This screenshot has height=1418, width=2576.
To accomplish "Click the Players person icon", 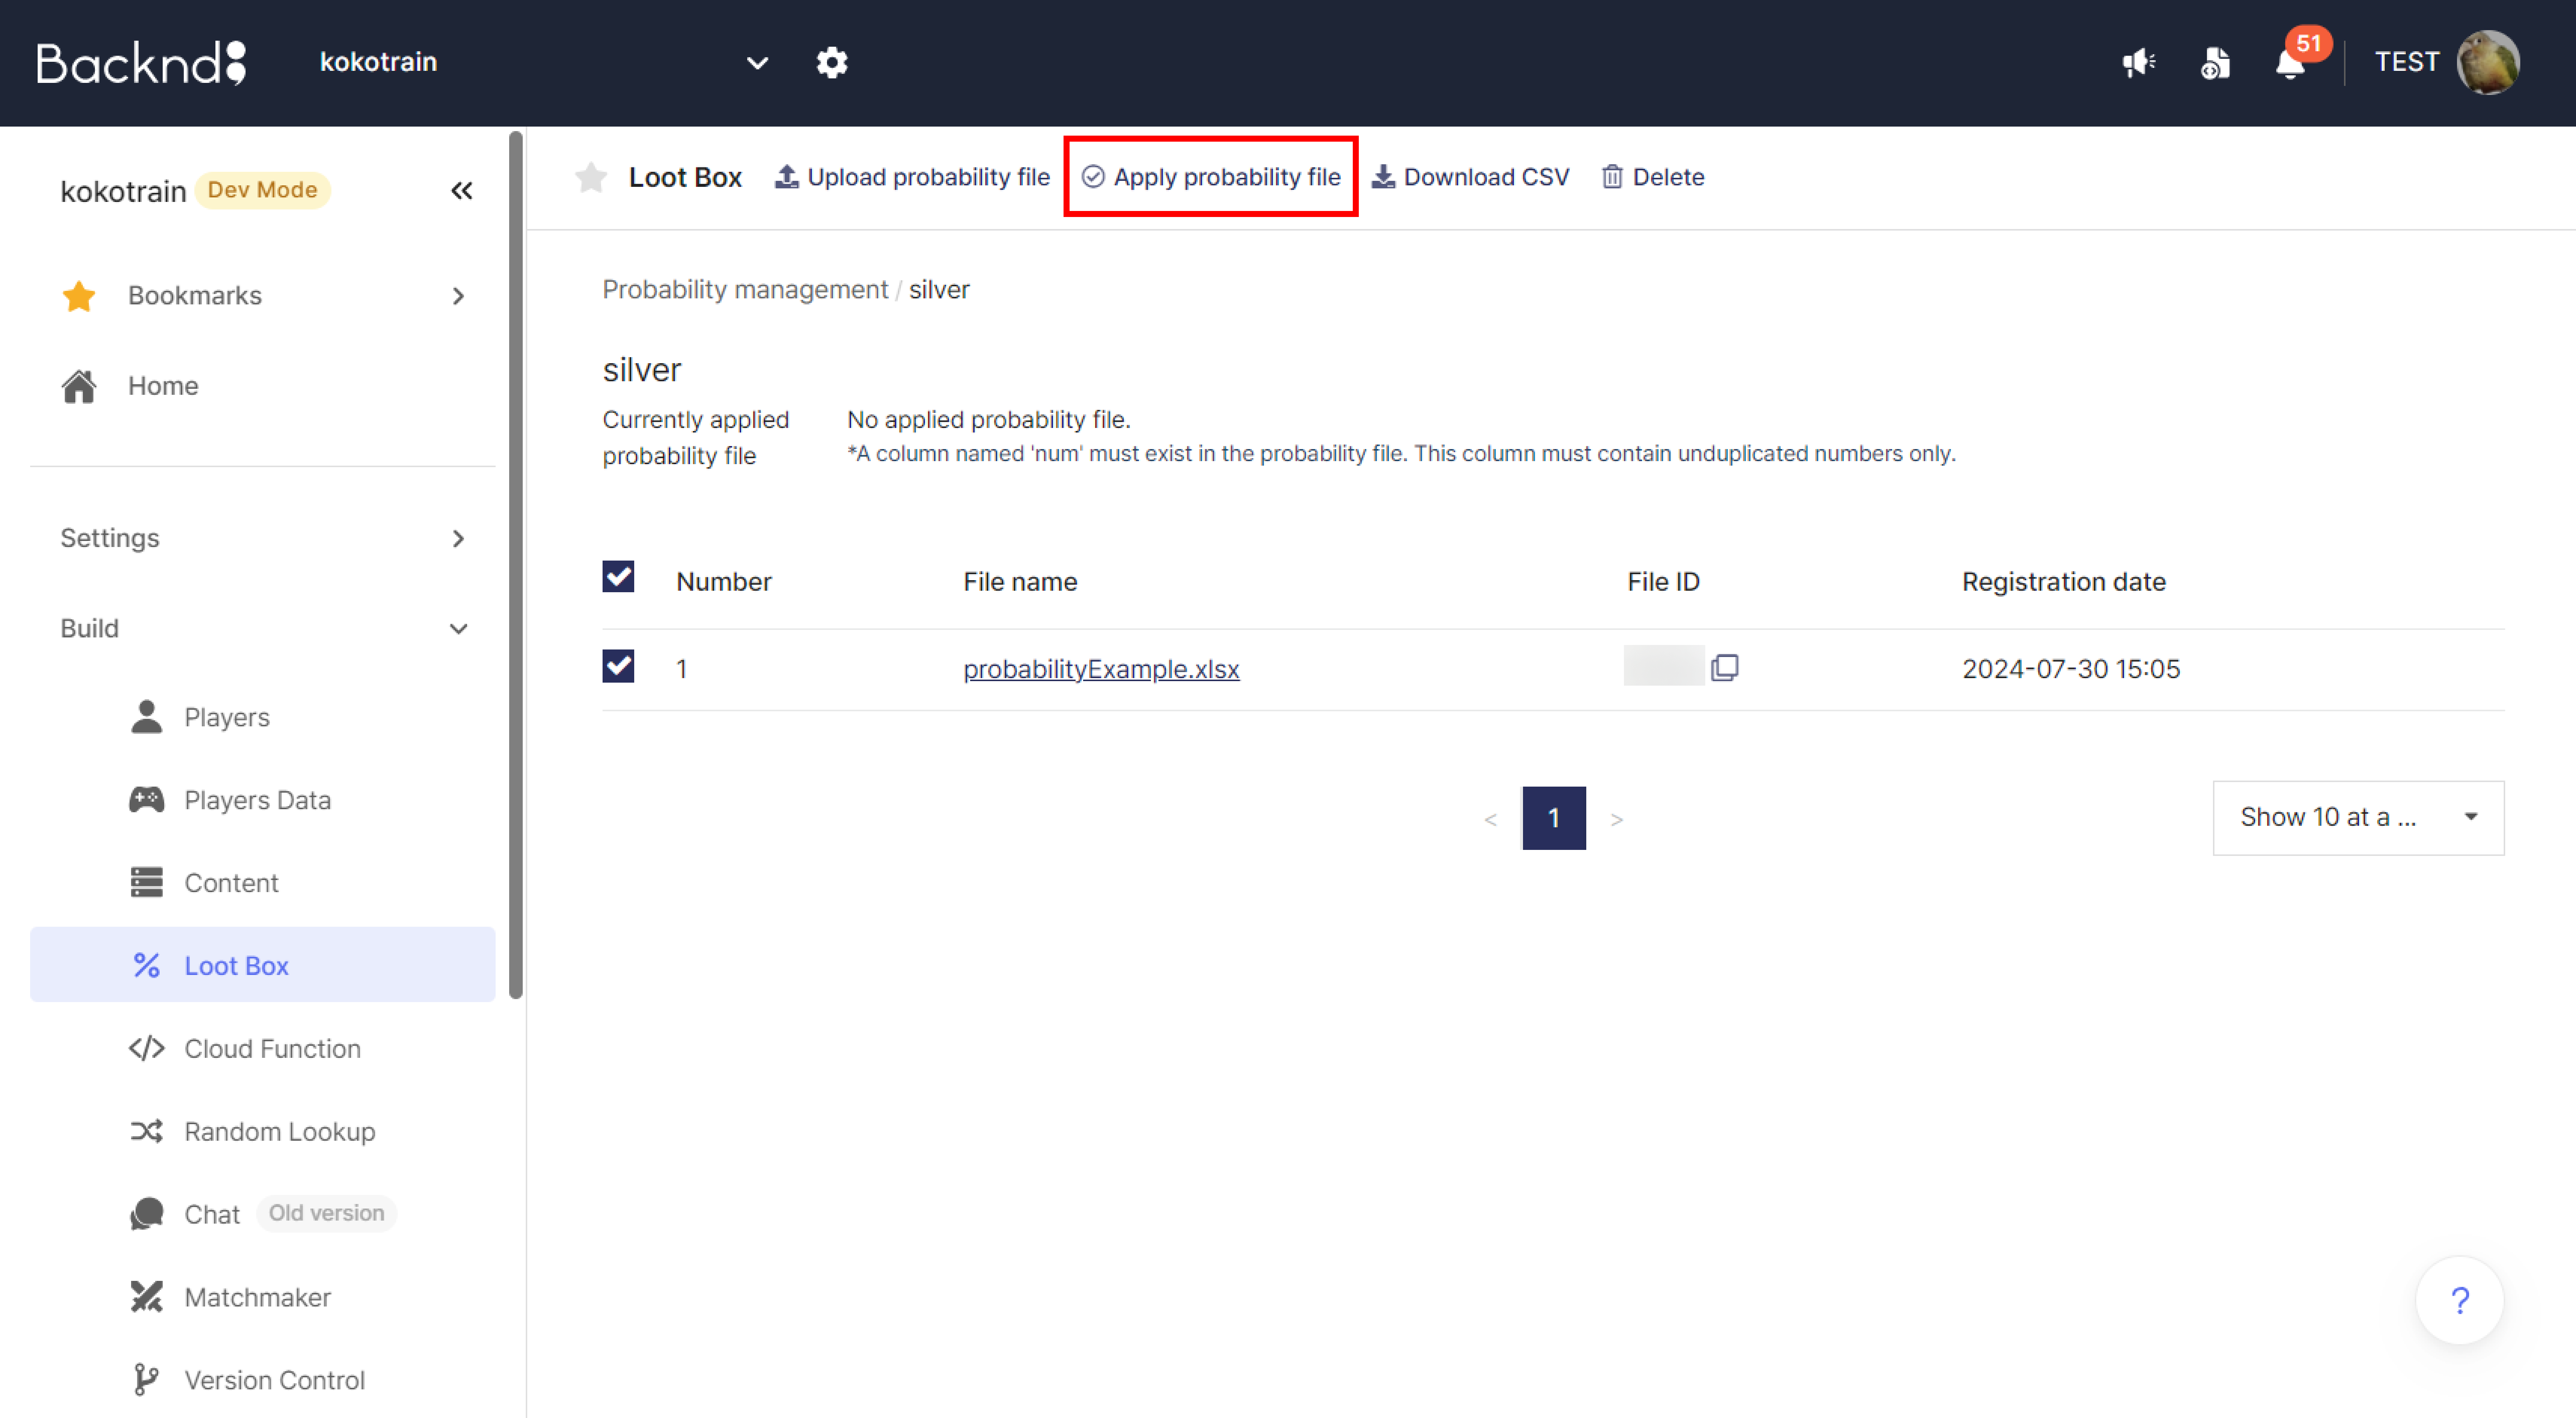I will pos(147,717).
